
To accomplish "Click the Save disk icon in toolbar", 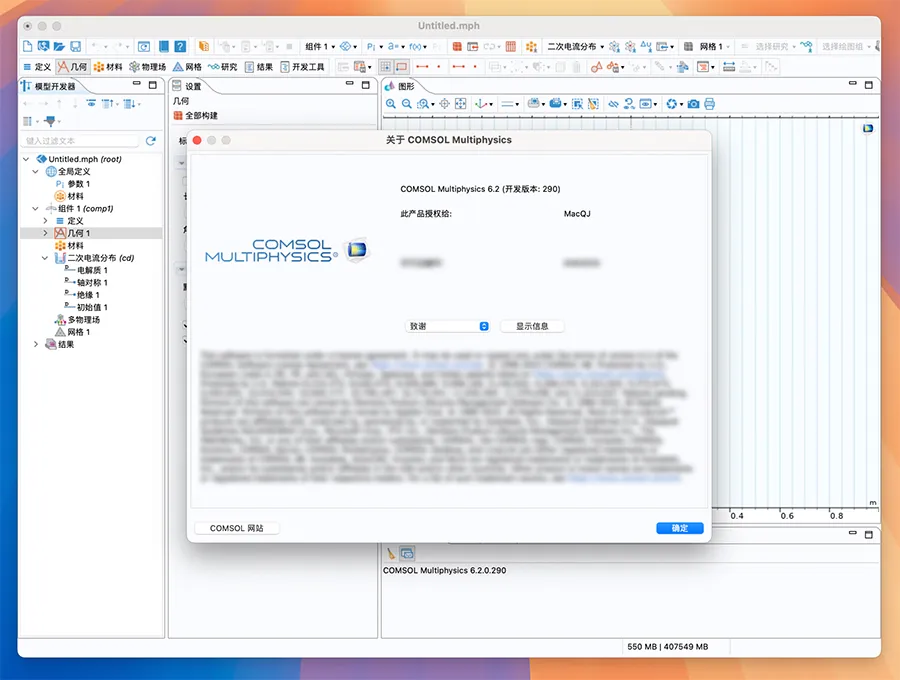I will coord(75,46).
